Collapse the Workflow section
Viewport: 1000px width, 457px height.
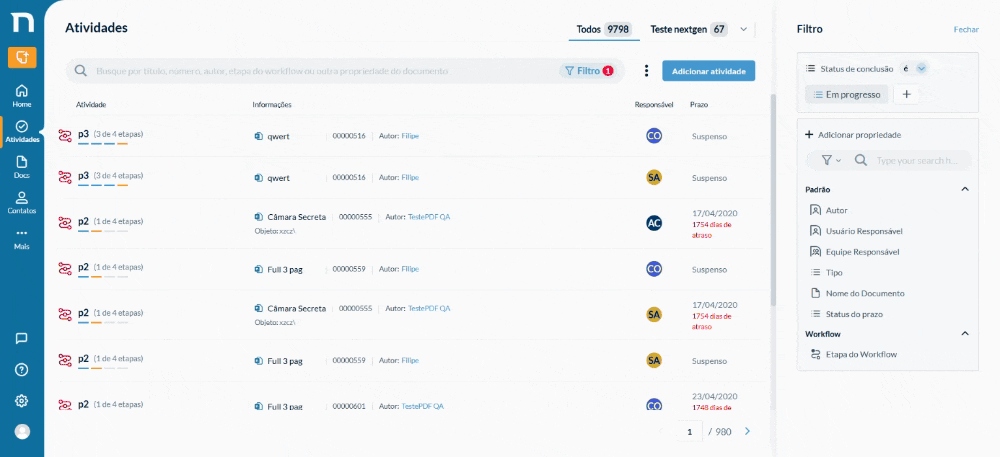coord(965,333)
